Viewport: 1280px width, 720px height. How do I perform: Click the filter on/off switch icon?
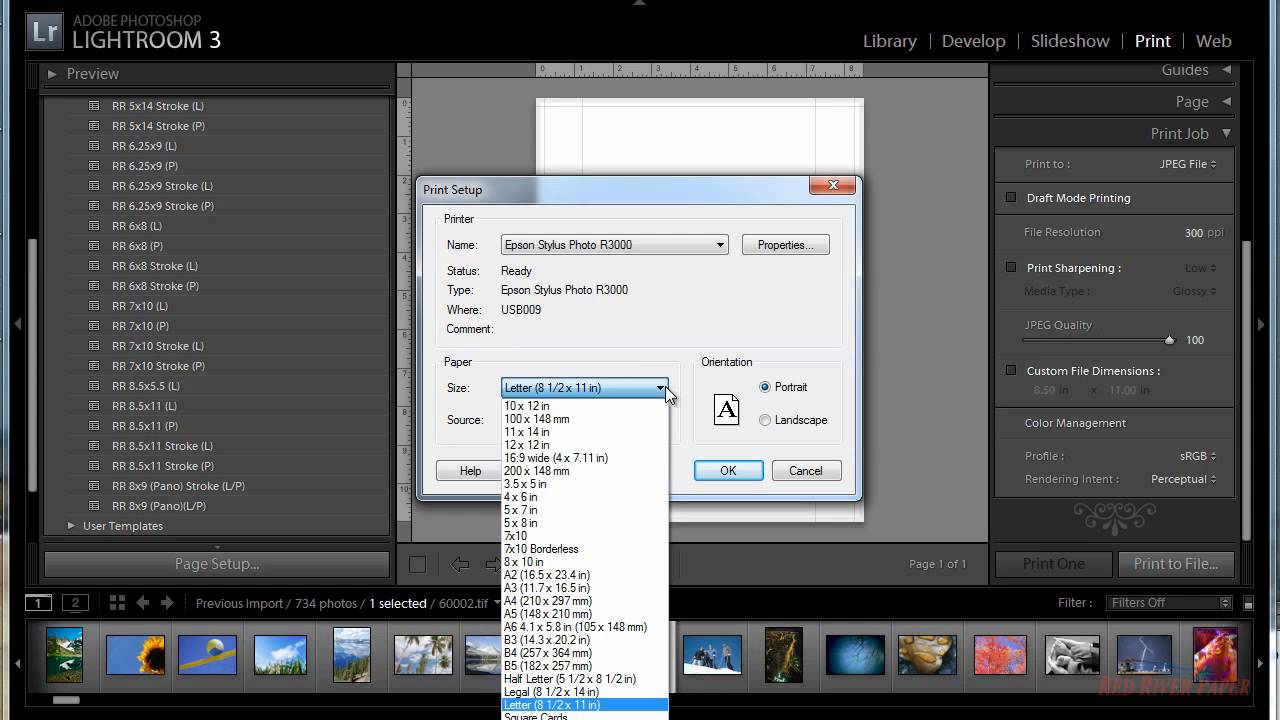click(x=1249, y=603)
